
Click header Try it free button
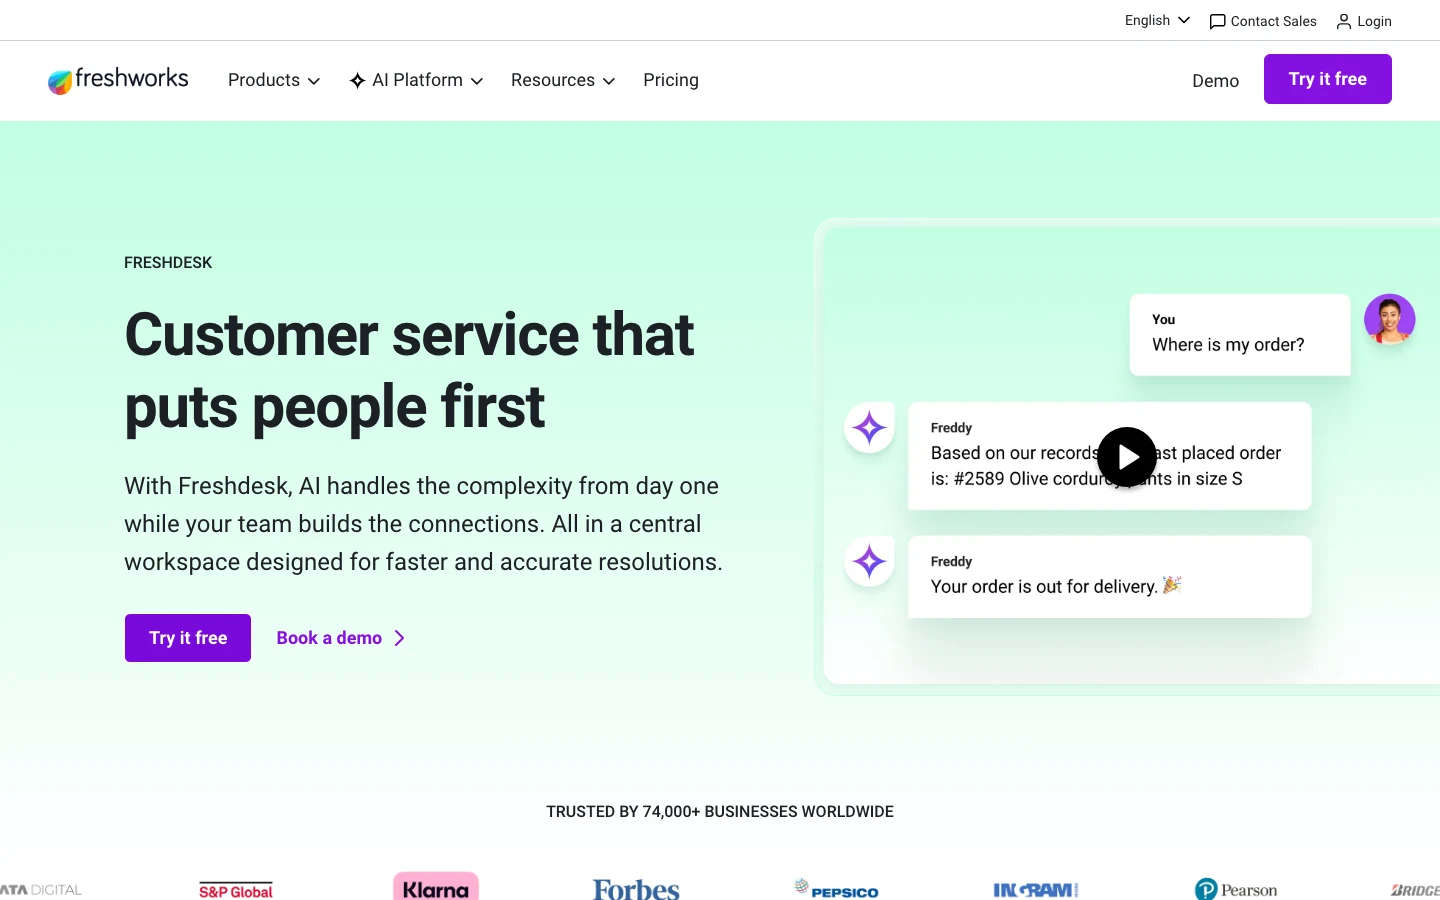point(1328,79)
